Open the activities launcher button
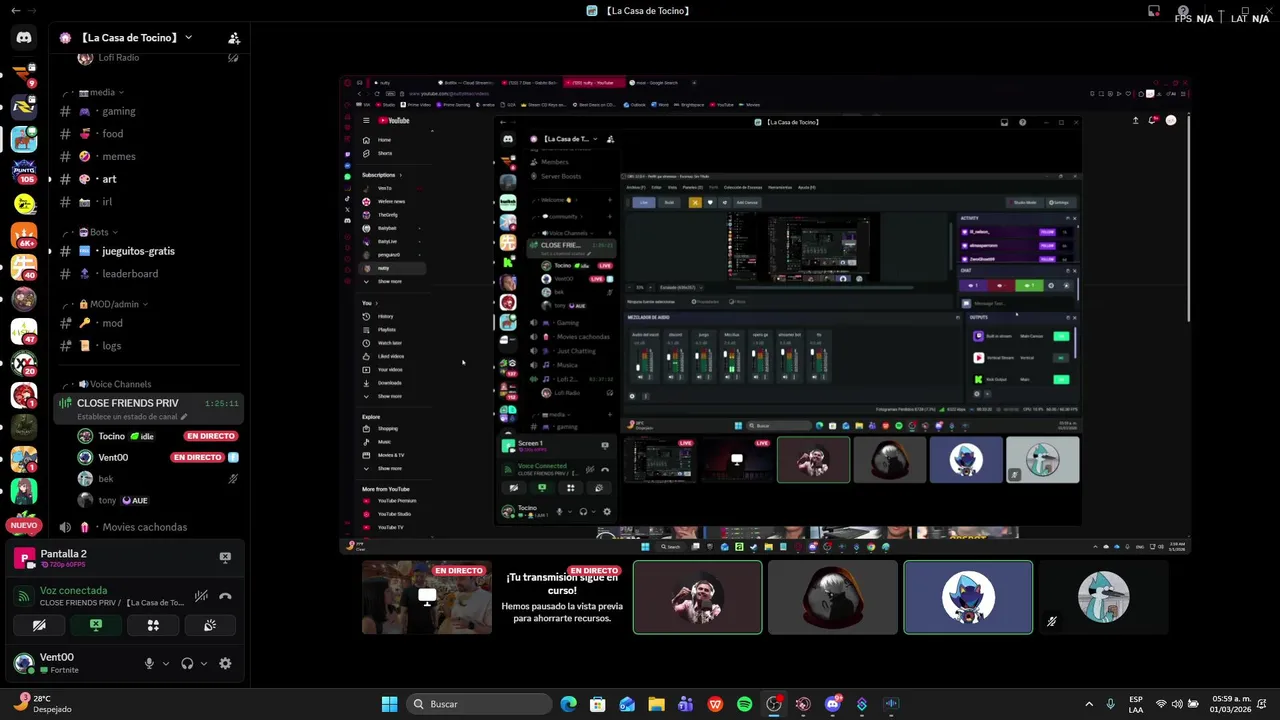 click(153, 625)
